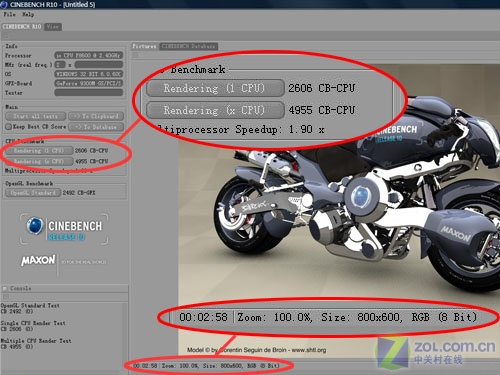Run Rendering (1 CPU) in left panel
The width and height of the screenshot is (500, 375).
(x=39, y=151)
